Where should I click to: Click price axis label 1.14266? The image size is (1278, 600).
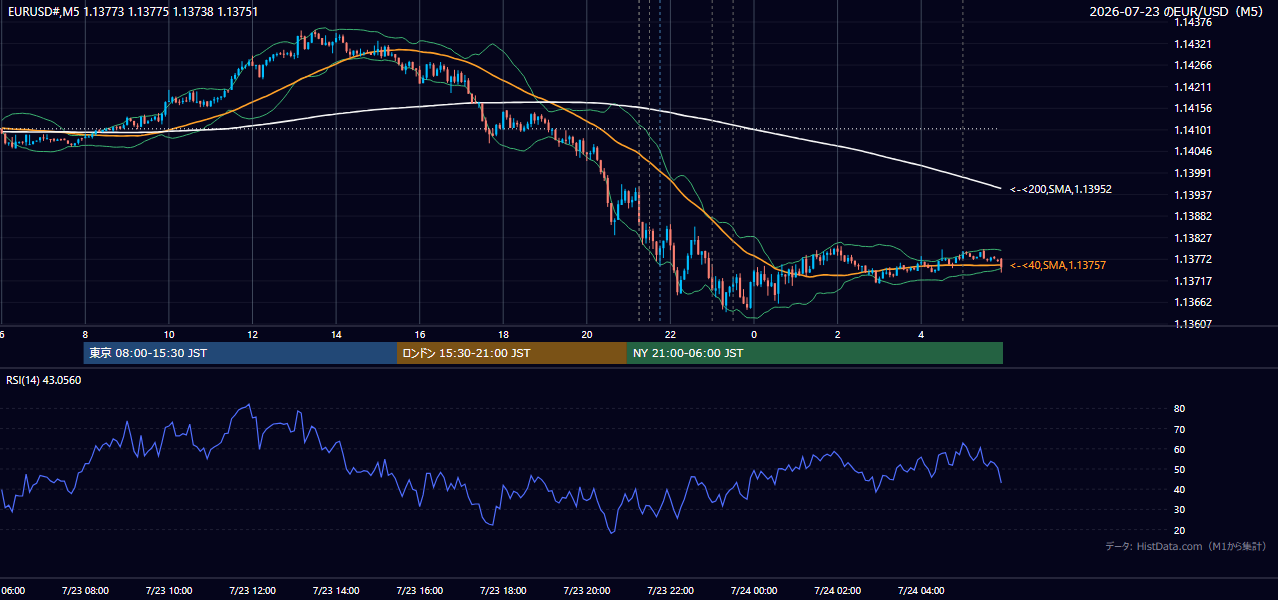[x=1193, y=65]
